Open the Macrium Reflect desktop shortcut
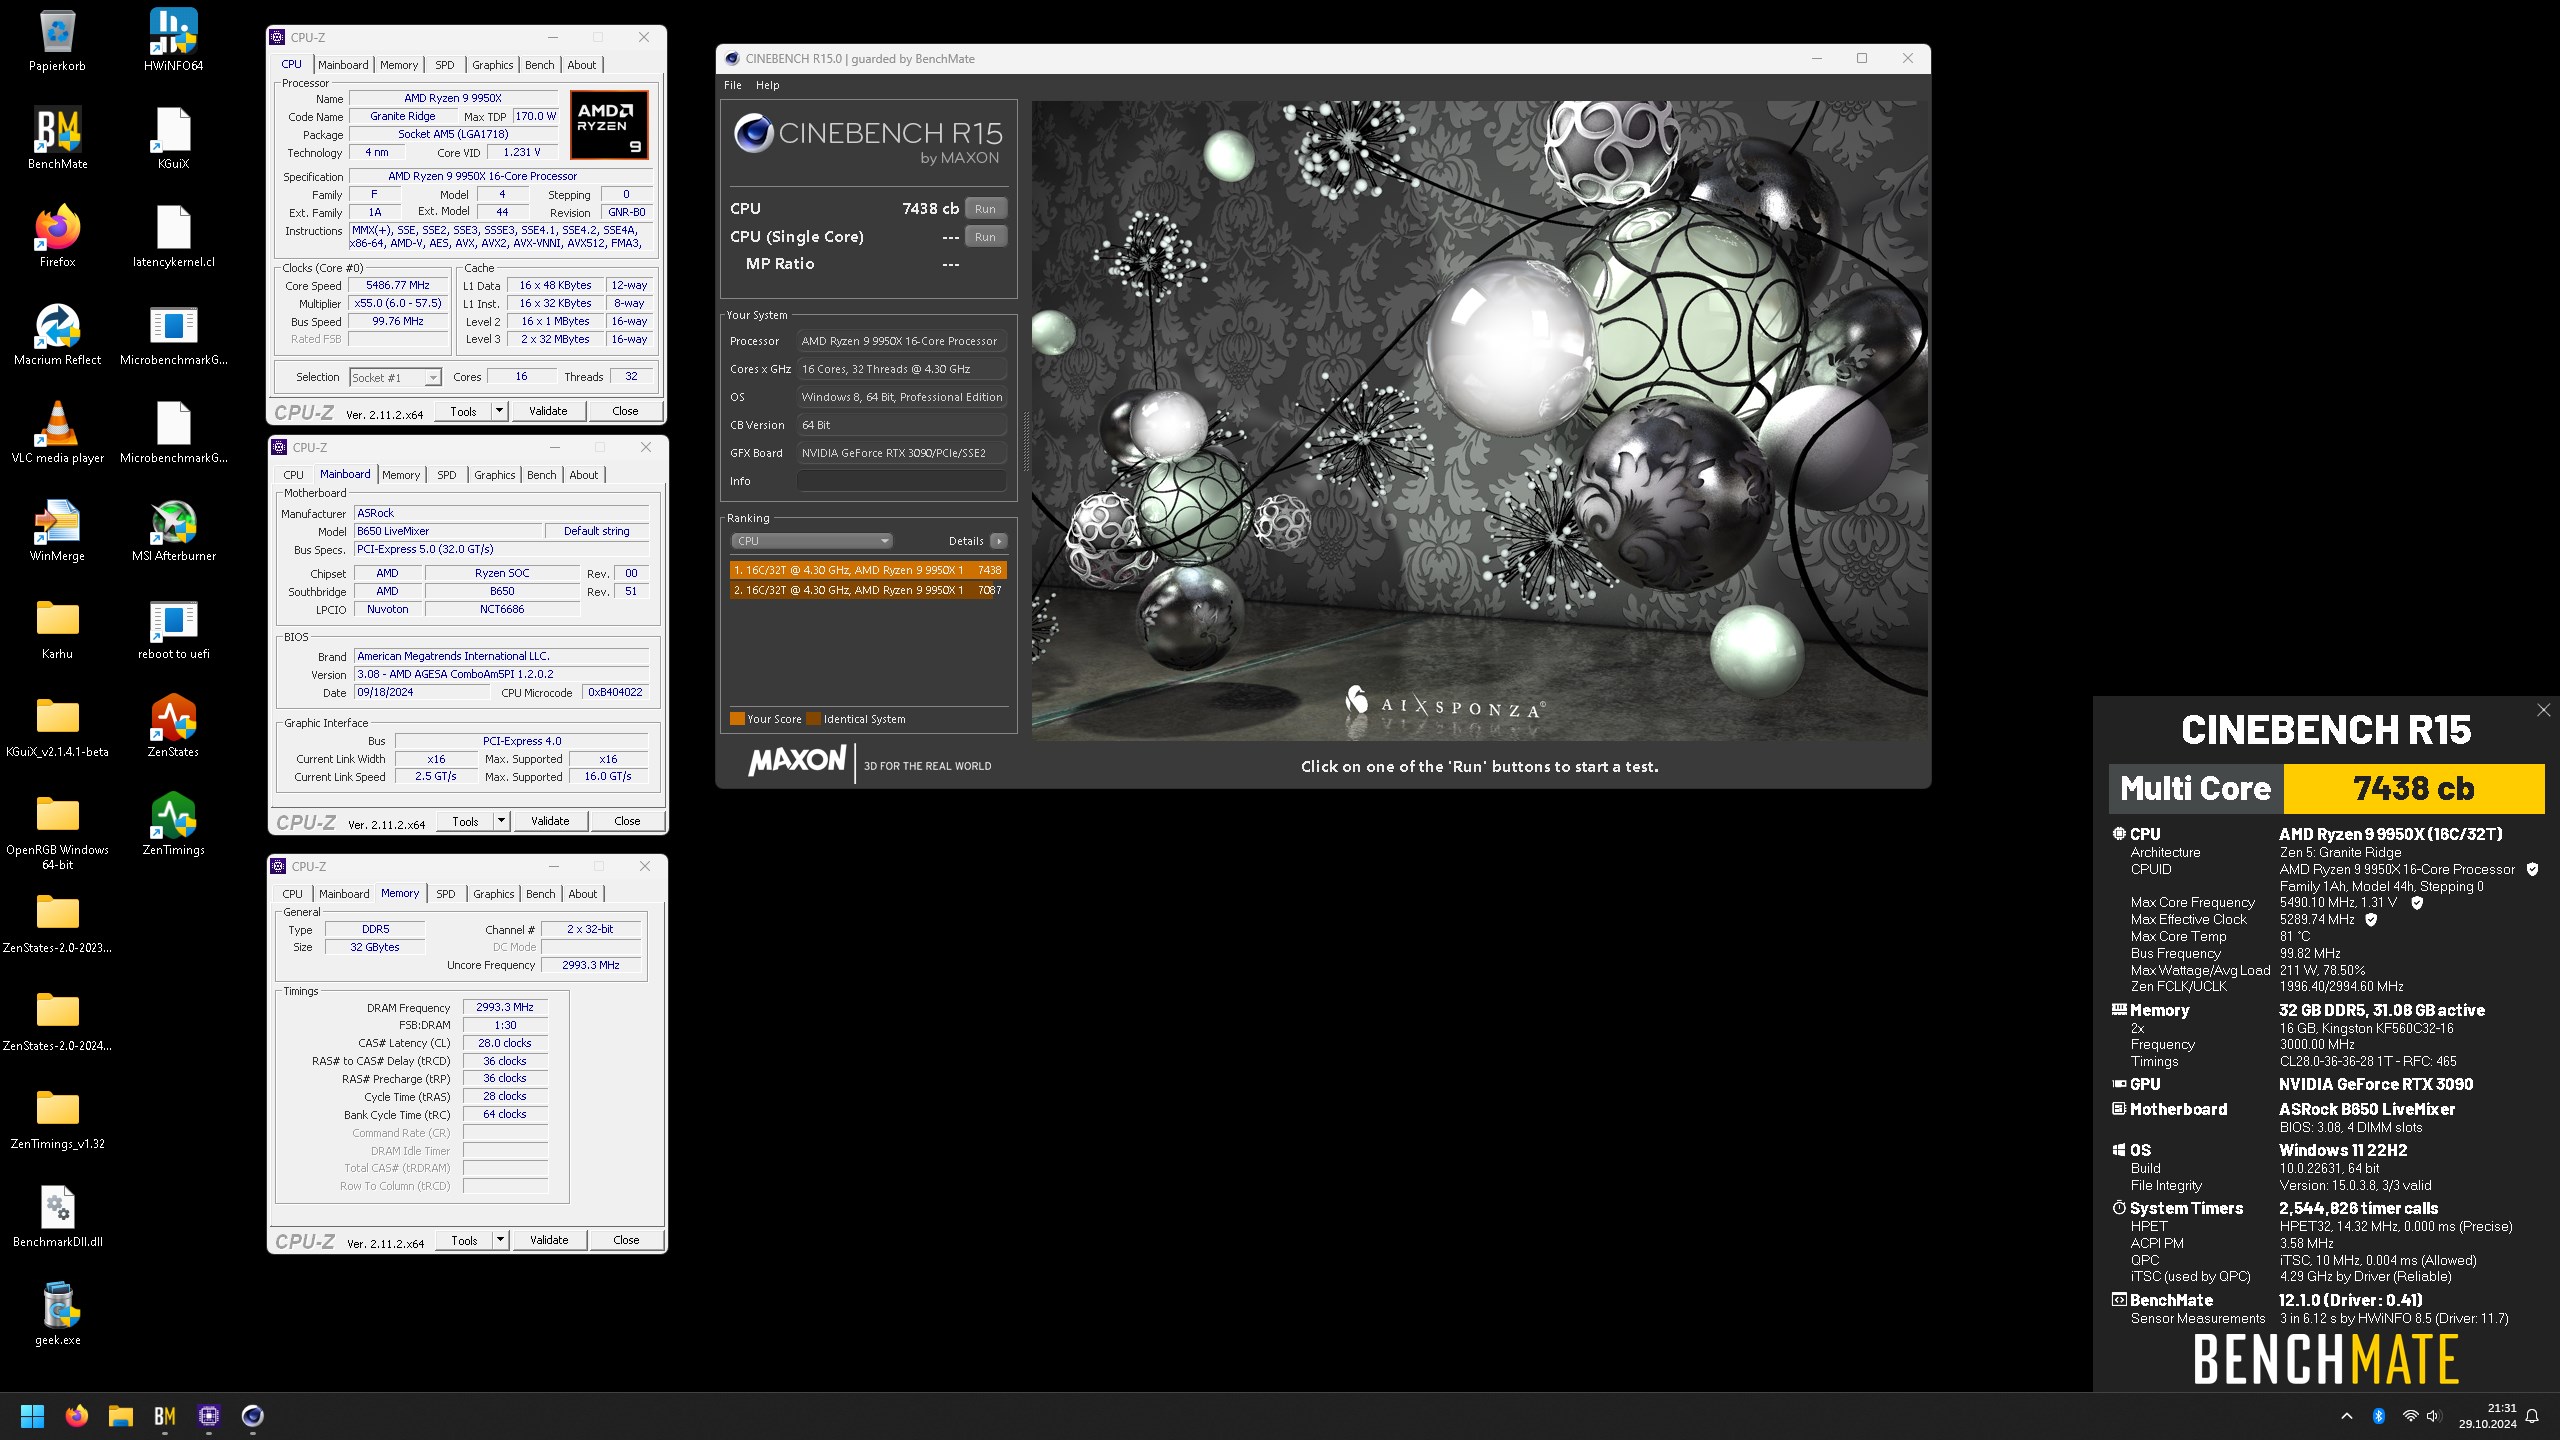 tap(57, 334)
